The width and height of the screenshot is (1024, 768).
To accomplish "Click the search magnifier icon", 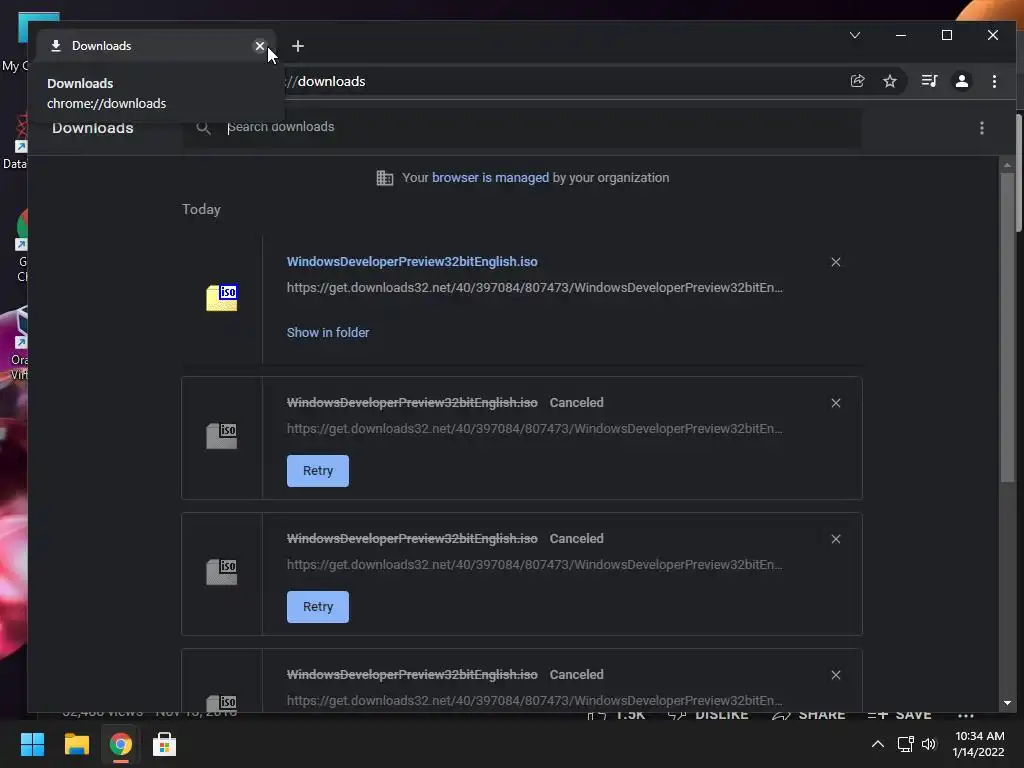I will [204, 128].
